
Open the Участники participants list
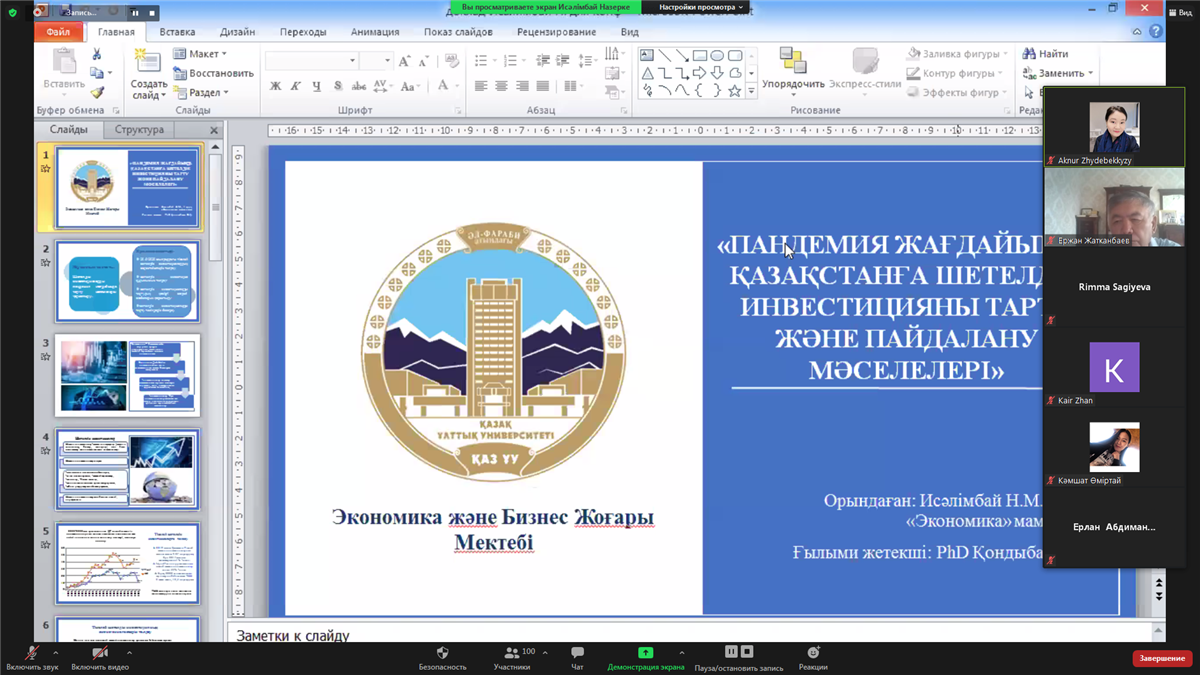point(512,653)
